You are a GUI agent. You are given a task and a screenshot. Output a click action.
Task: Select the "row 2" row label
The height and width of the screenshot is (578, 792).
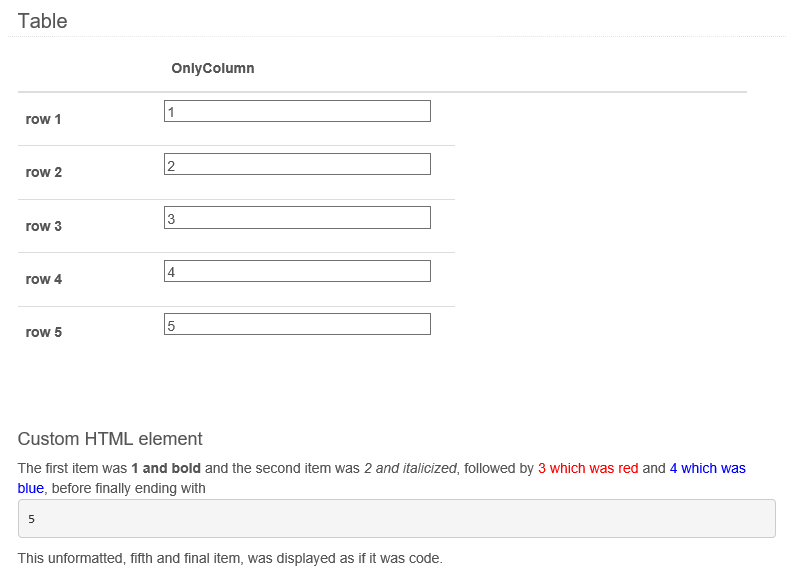click(x=44, y=172)
